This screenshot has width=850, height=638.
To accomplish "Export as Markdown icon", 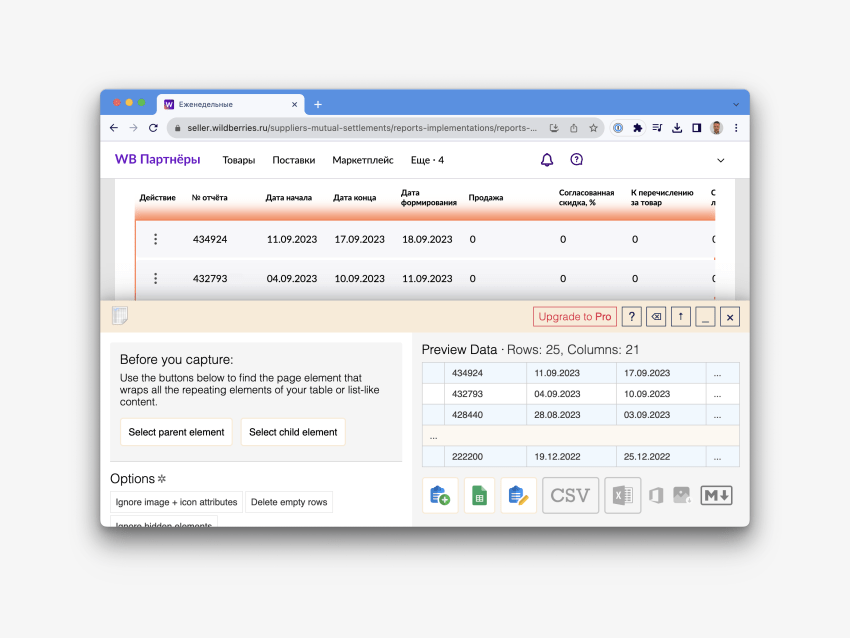I will (716, 495).
